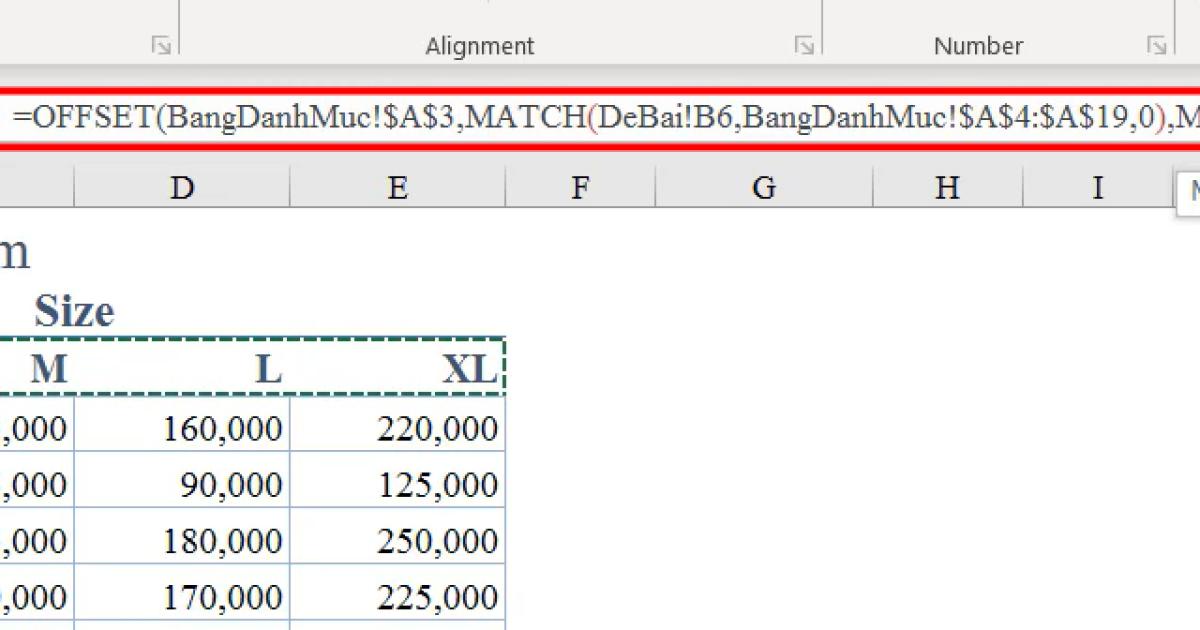Click the Alignment group label
The height and width of the screenshot is (630, 1200).
[480, 45]
